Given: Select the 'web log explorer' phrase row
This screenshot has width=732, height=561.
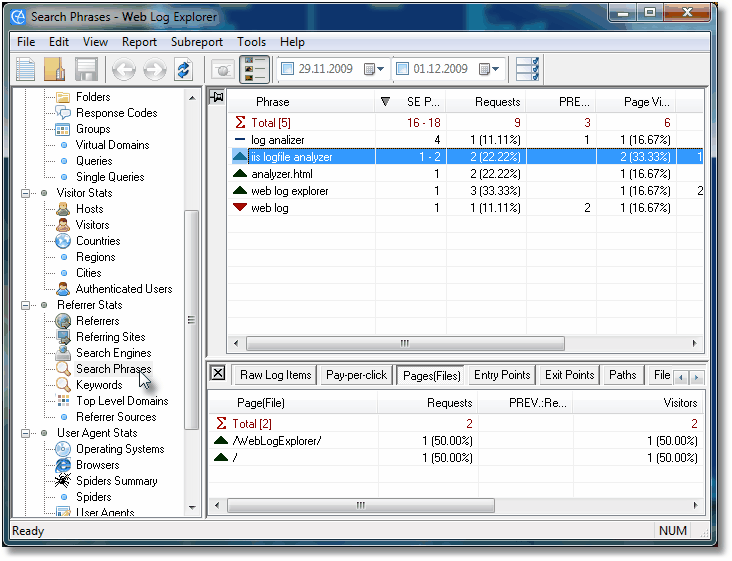Looking at the screenshot, I should click(465, 191).
